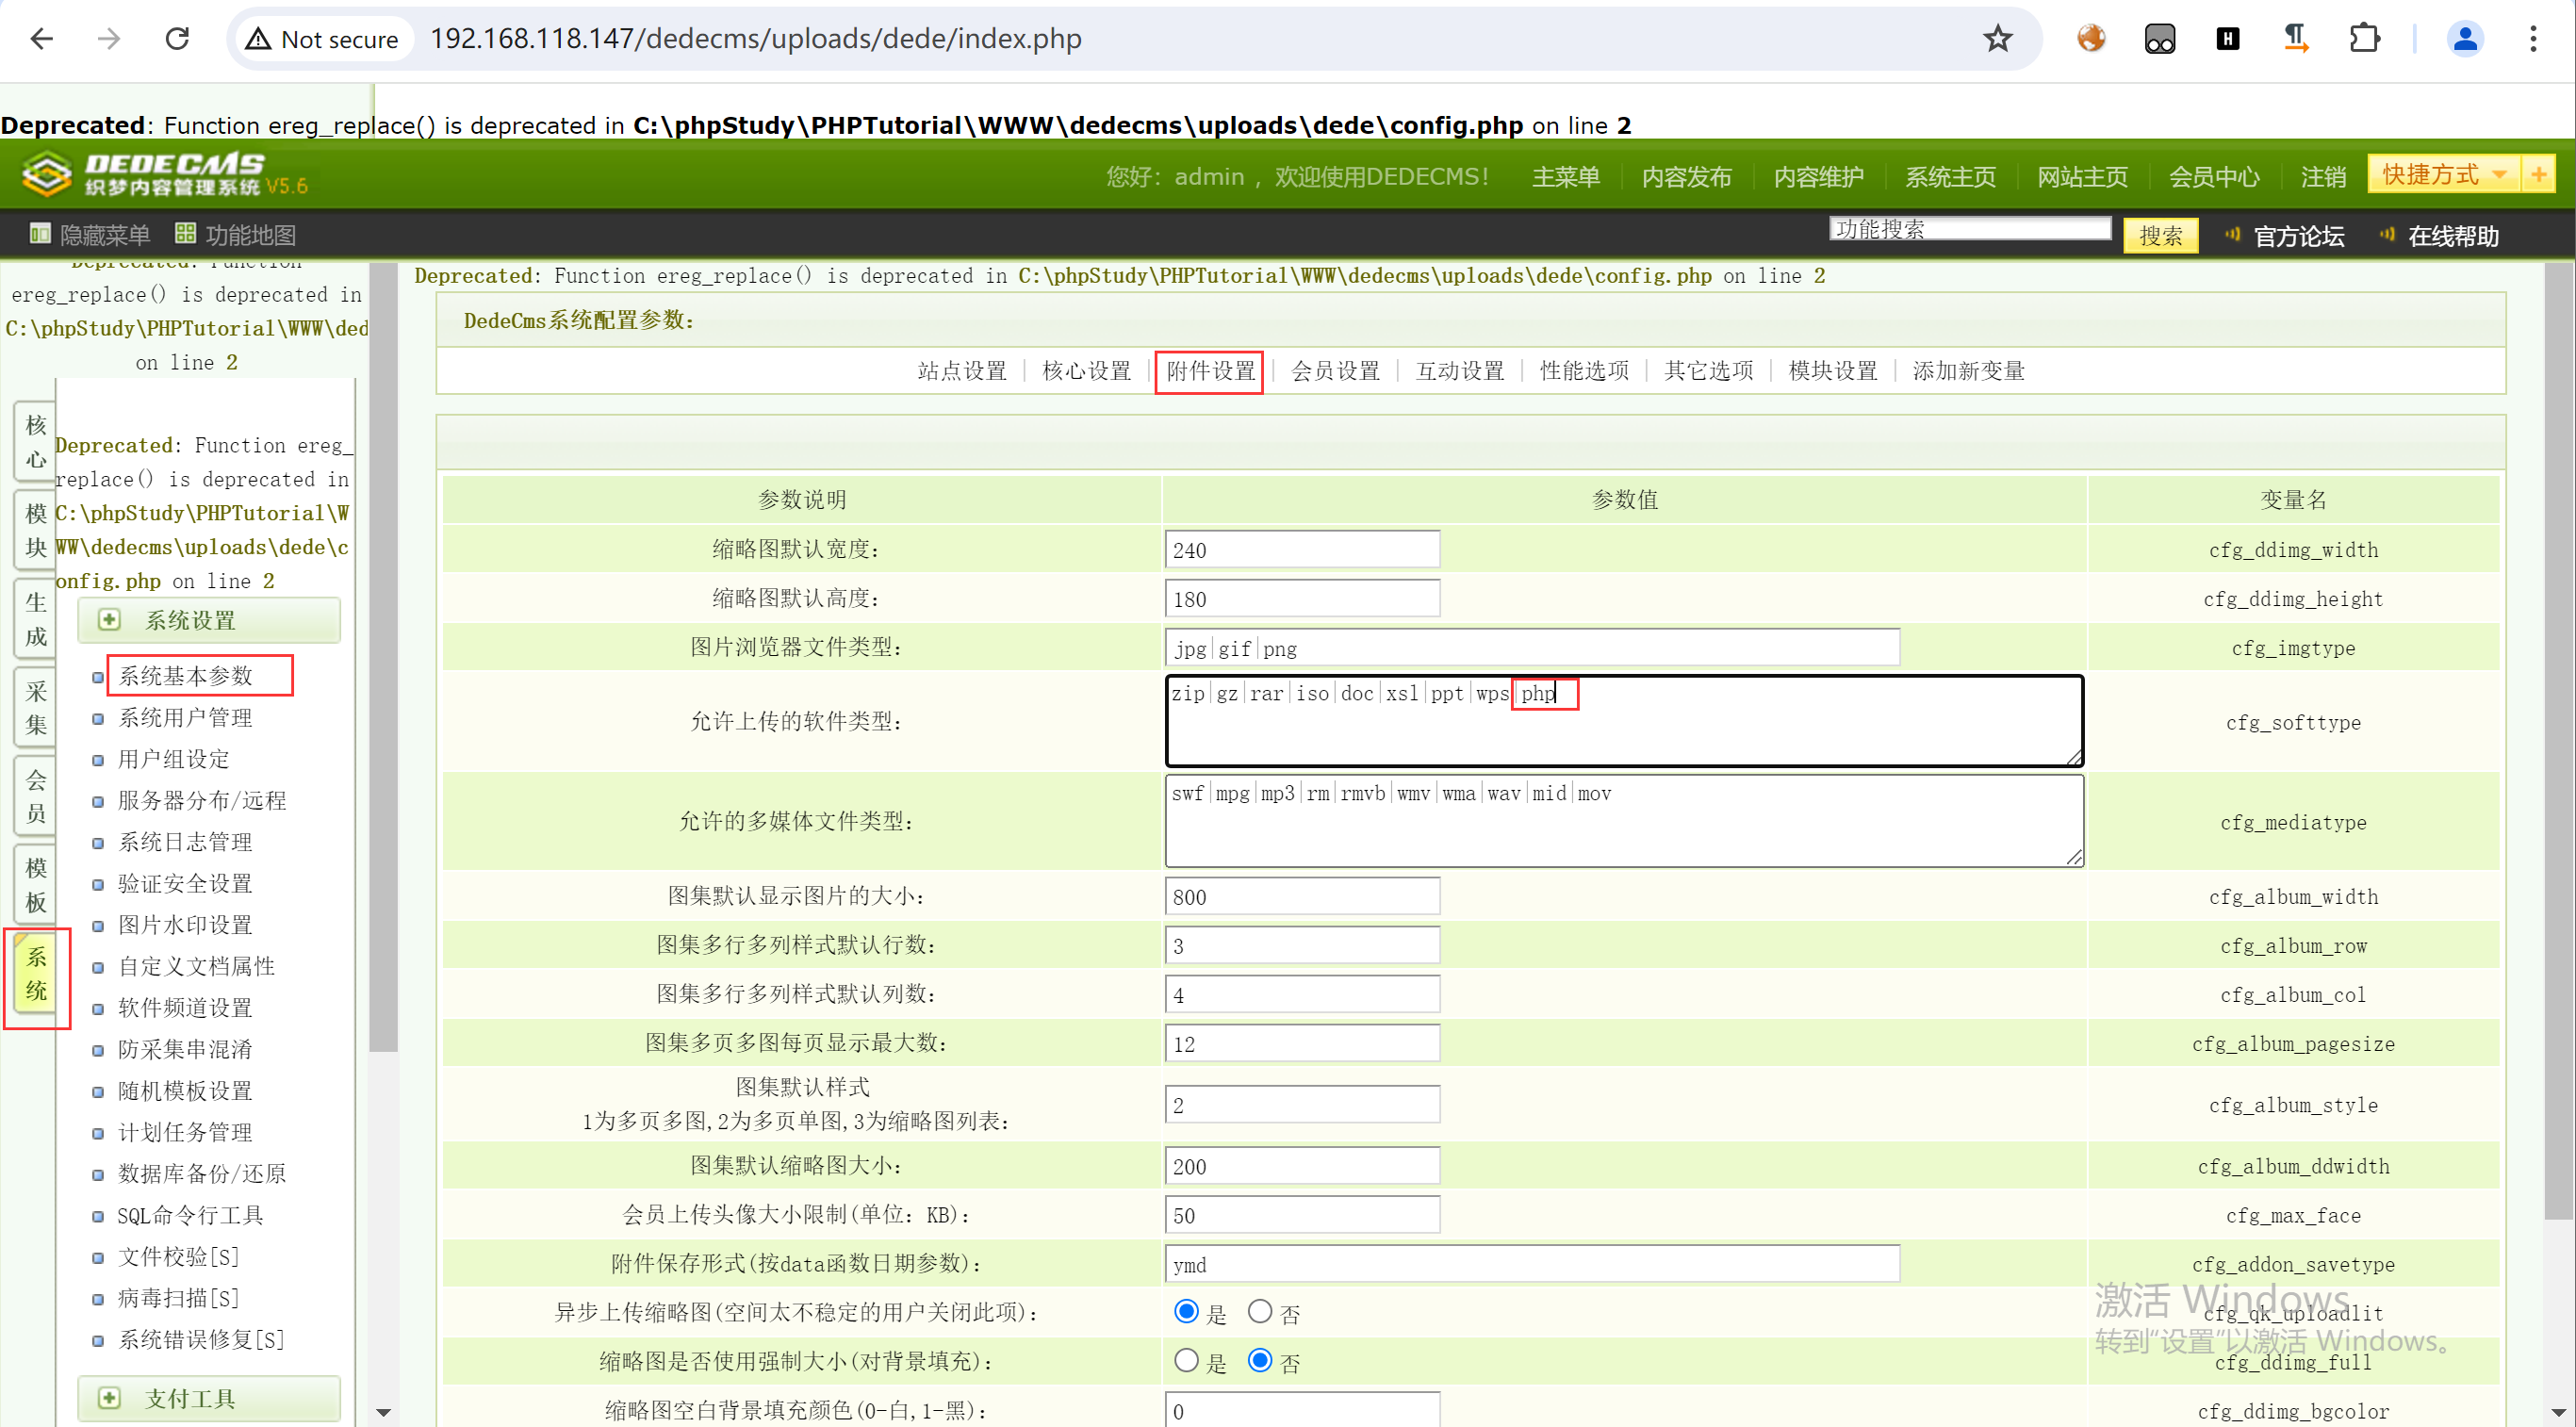Click the paragraph mark extension icon

tap(2295, 39)
